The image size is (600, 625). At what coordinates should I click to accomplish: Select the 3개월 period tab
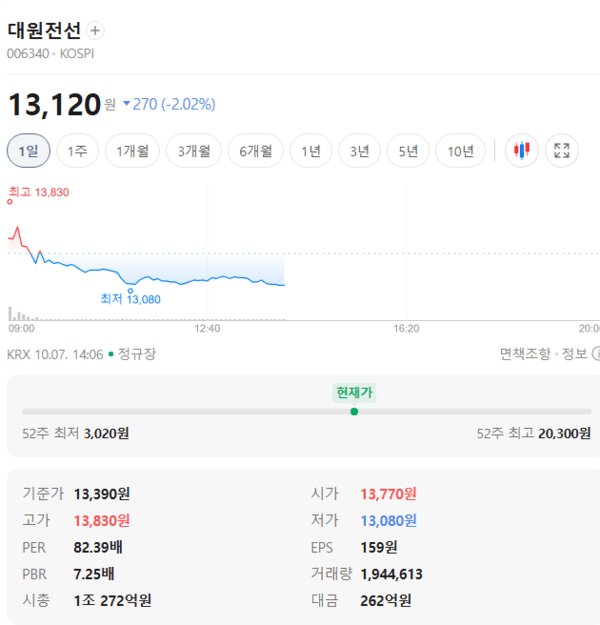tap(194, 151)
